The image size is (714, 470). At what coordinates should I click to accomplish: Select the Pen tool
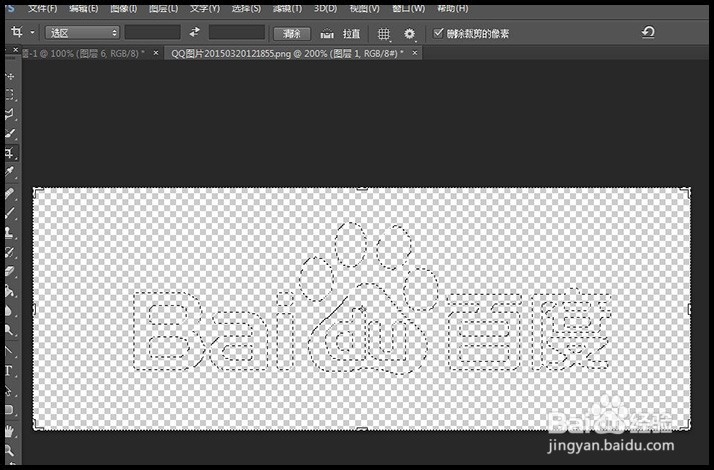click(9, 350)
